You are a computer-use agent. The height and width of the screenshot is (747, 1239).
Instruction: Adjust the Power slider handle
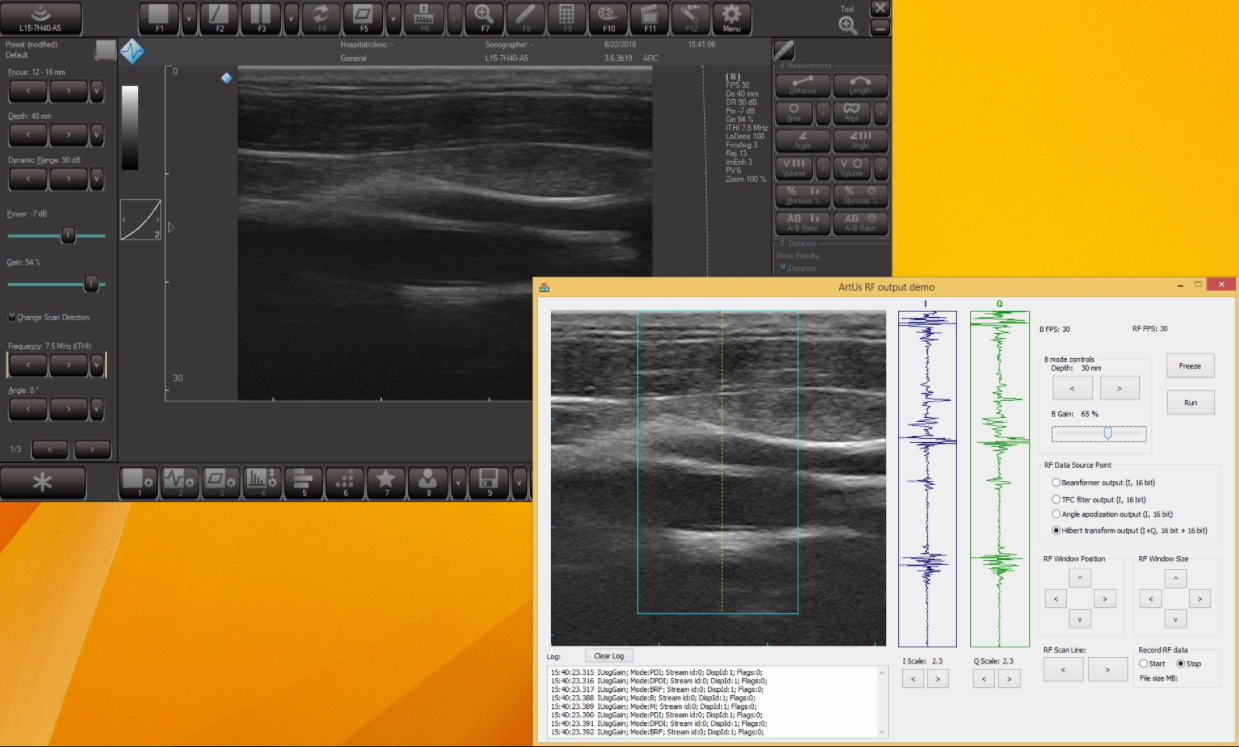tap(68, 235)
